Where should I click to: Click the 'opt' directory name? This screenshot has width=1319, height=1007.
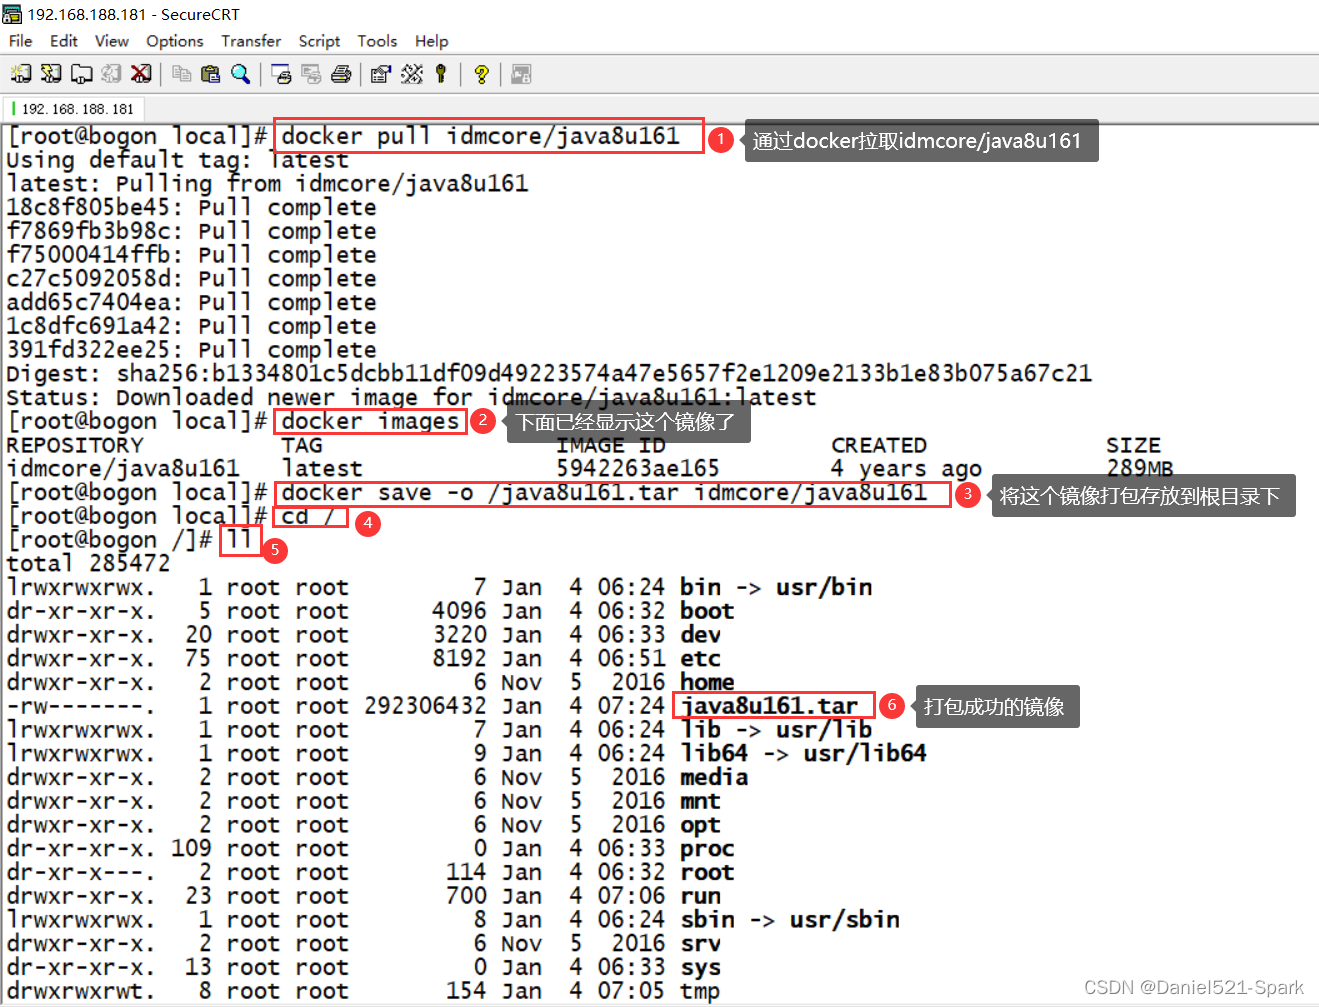coord(700,825)
